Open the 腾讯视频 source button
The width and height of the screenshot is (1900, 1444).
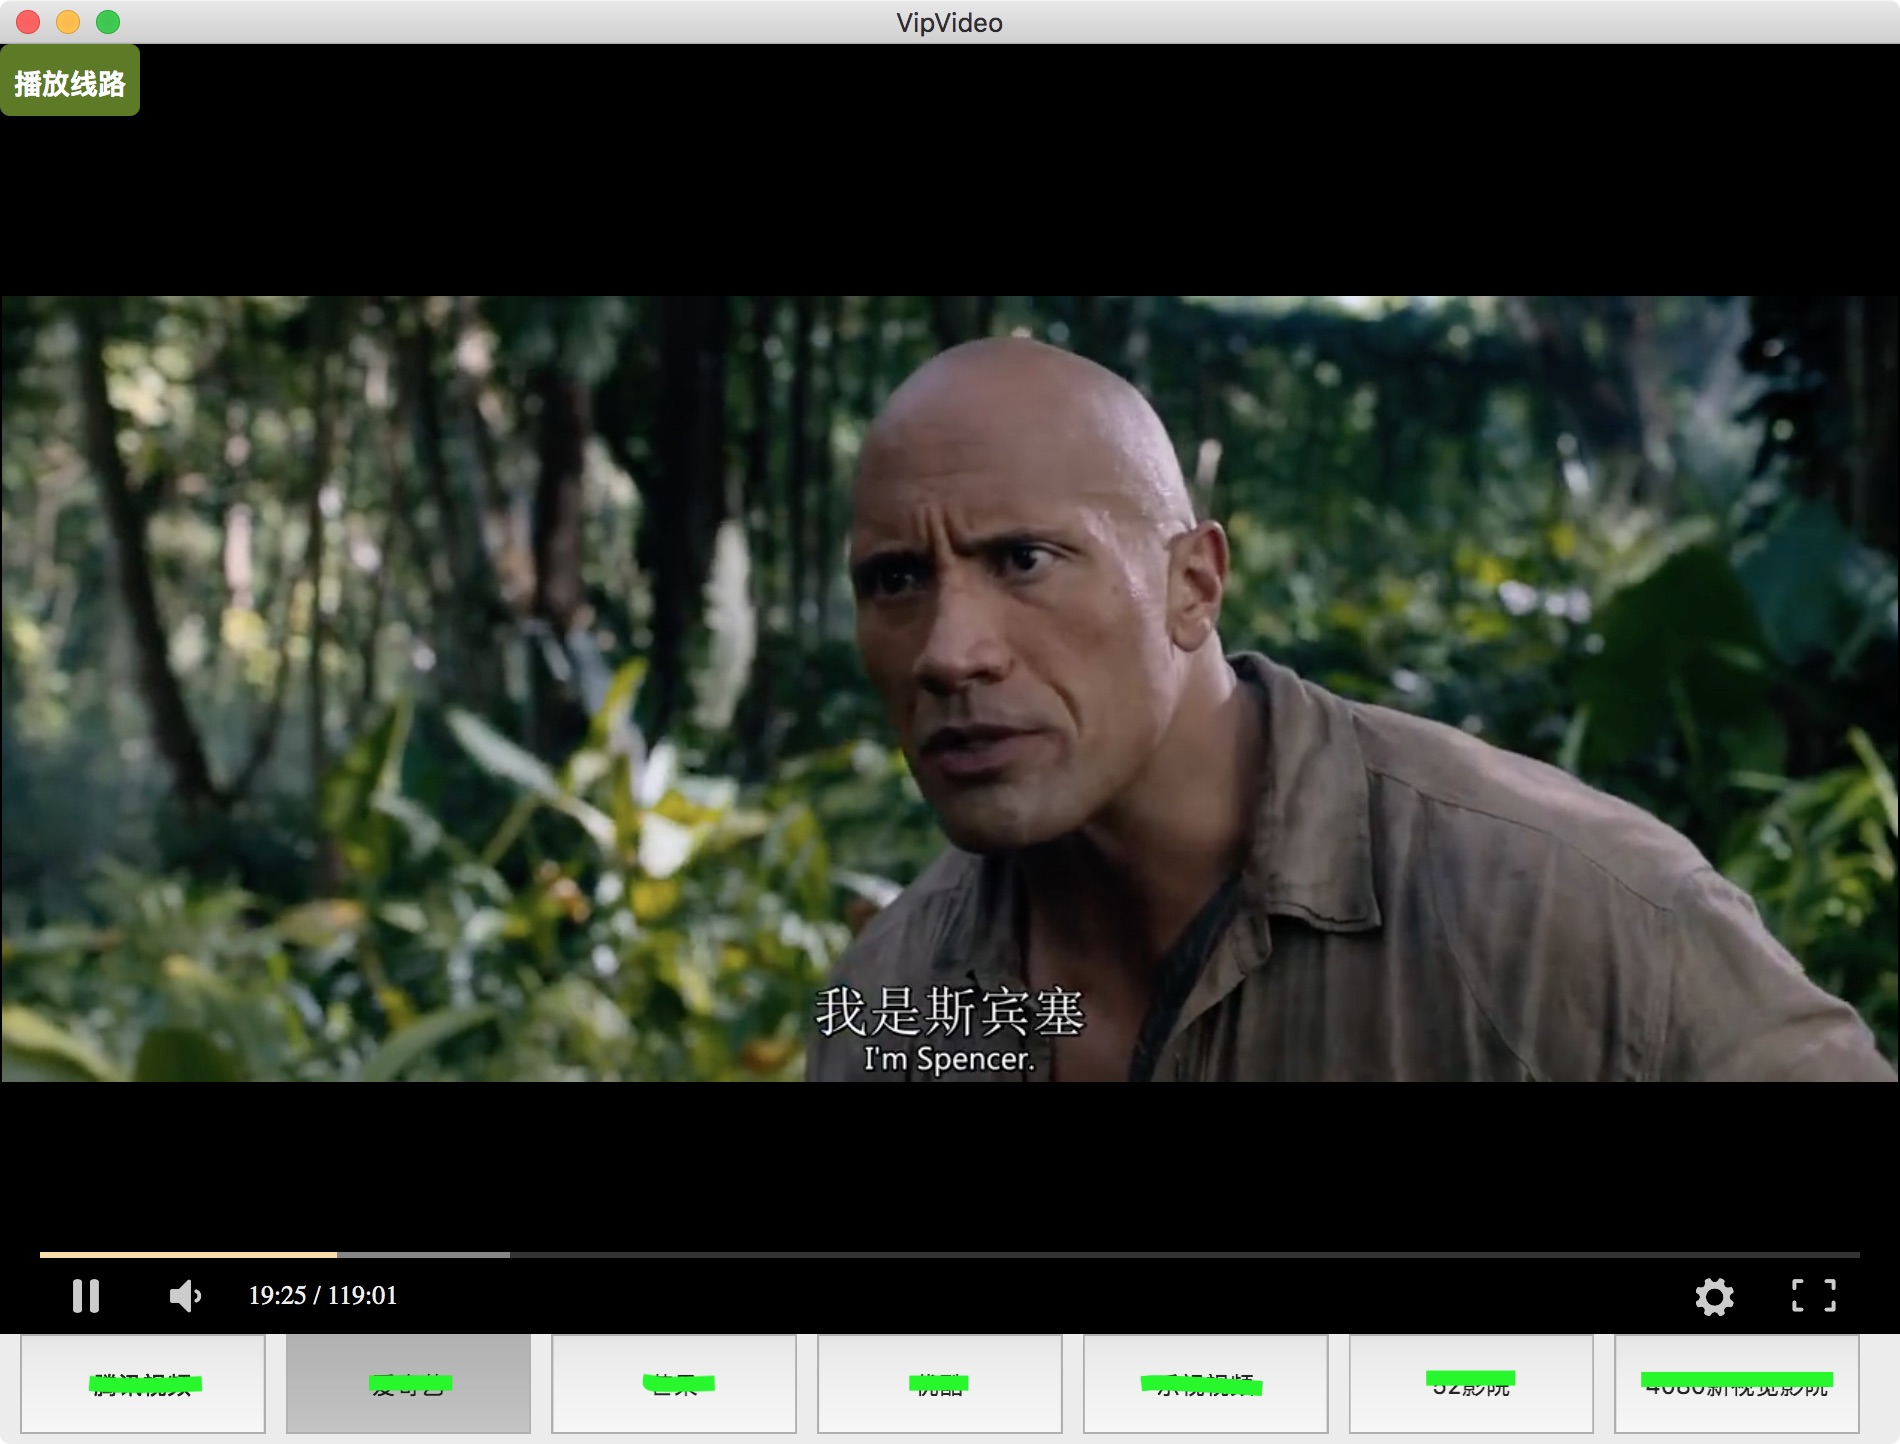[x=143, y=1384]
